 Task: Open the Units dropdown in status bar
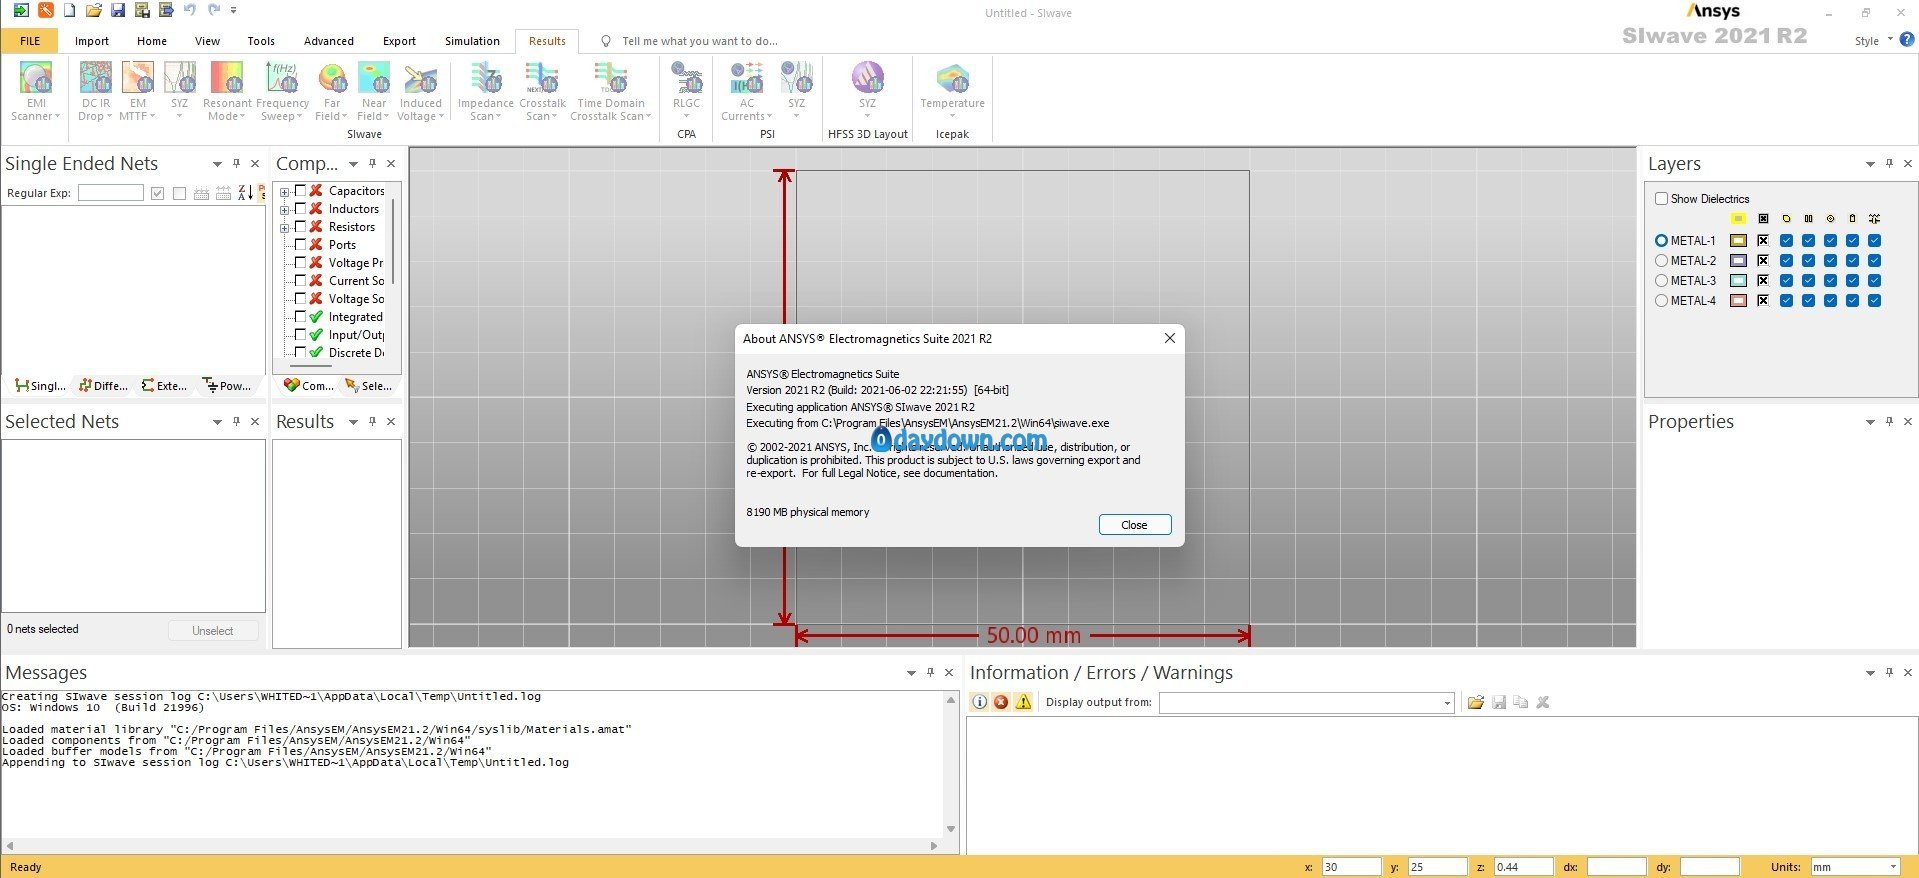pos(1892,867)
